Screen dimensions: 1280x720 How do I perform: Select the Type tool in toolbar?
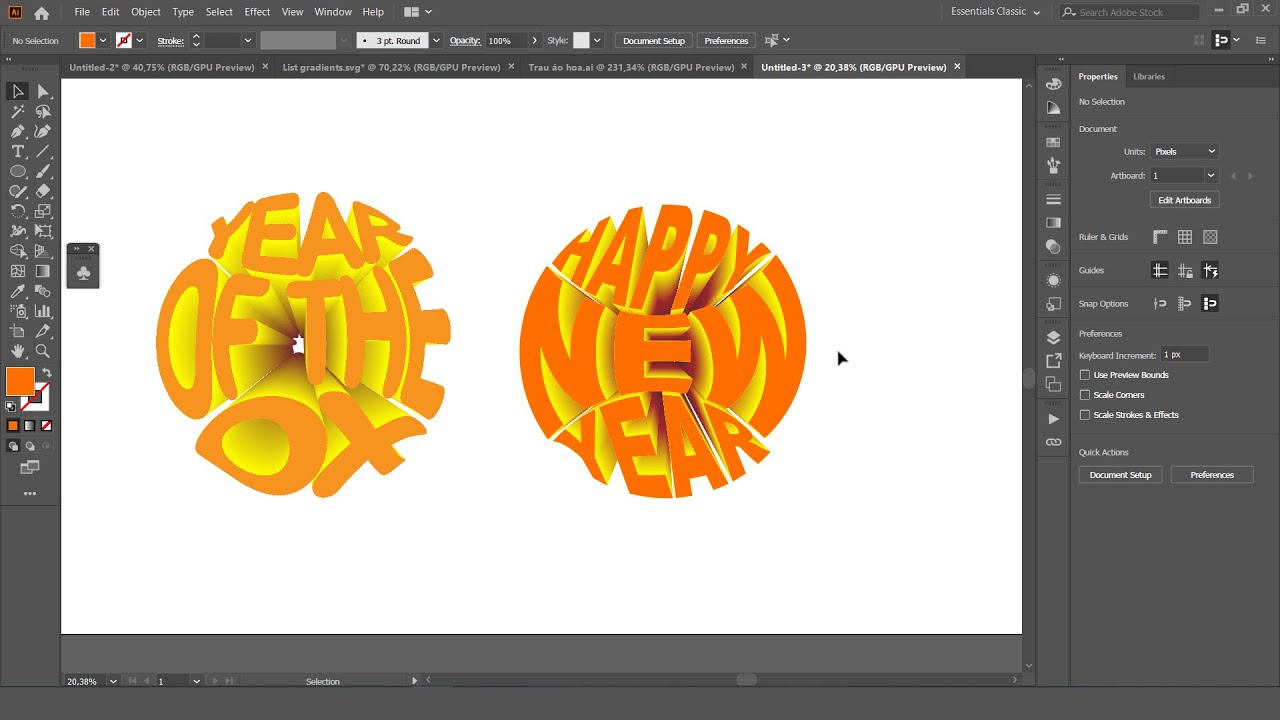pos(18,151)
